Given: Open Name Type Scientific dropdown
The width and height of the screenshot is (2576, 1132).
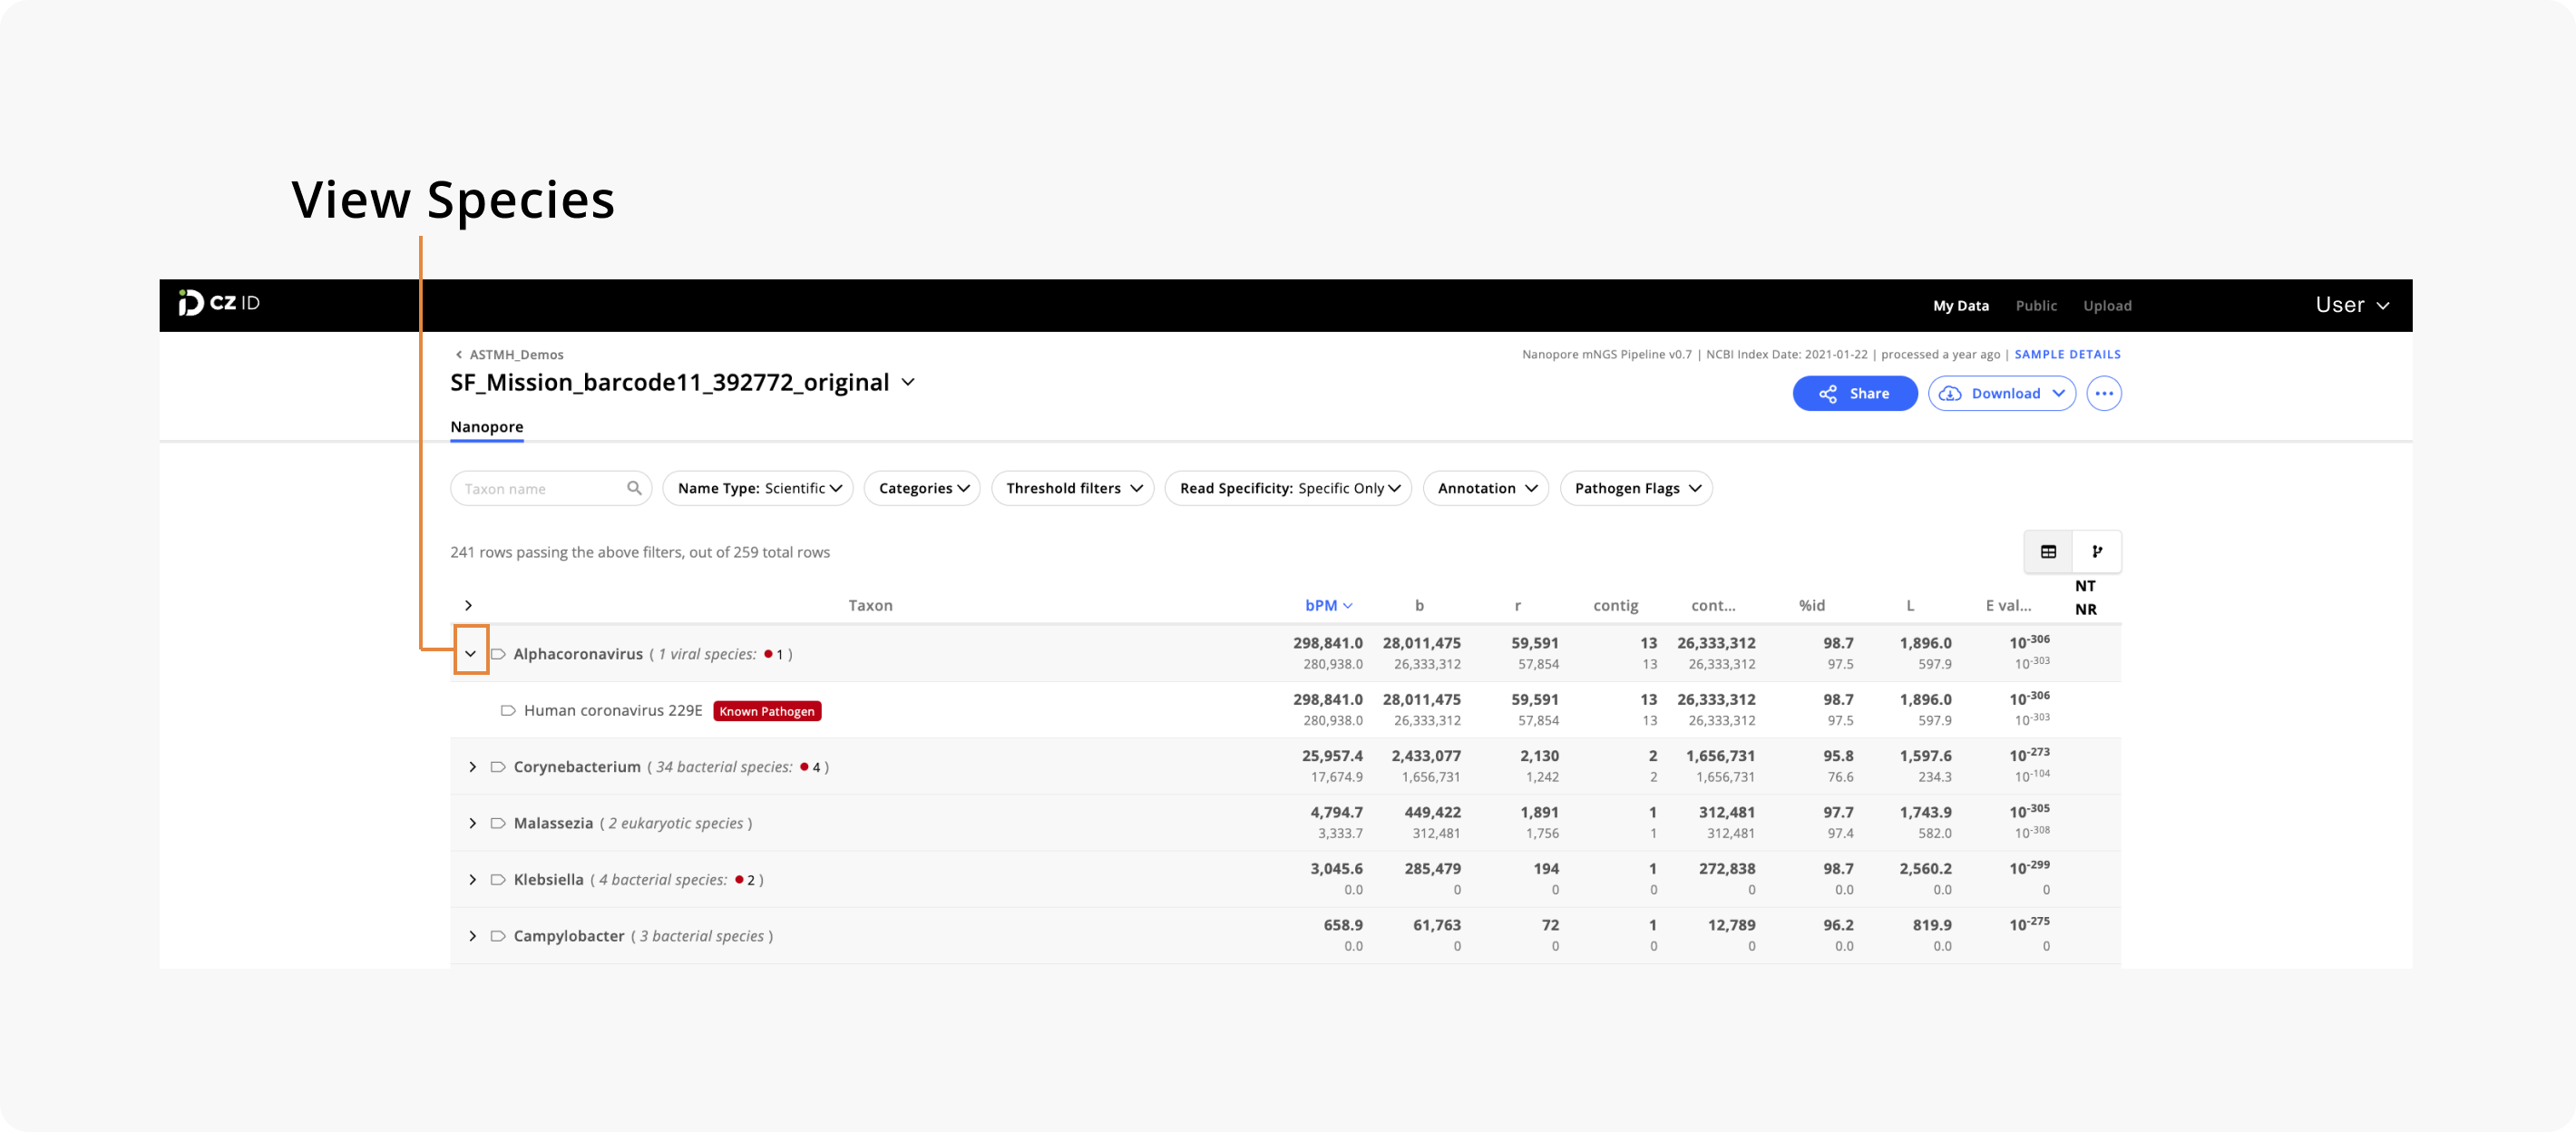Looking at the screenshot, I should click(758, 488).
